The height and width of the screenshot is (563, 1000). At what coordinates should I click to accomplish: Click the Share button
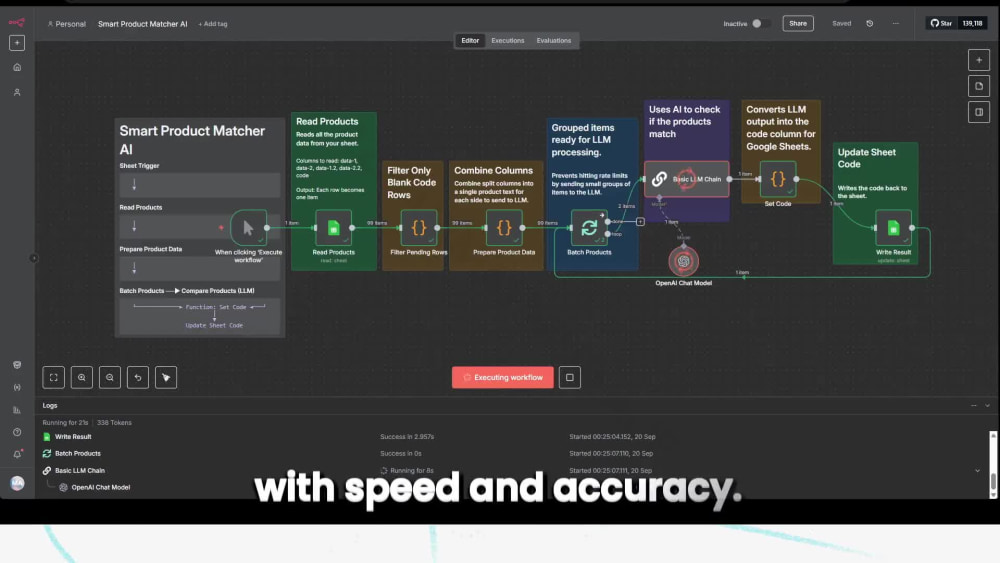tap(798, 24)
